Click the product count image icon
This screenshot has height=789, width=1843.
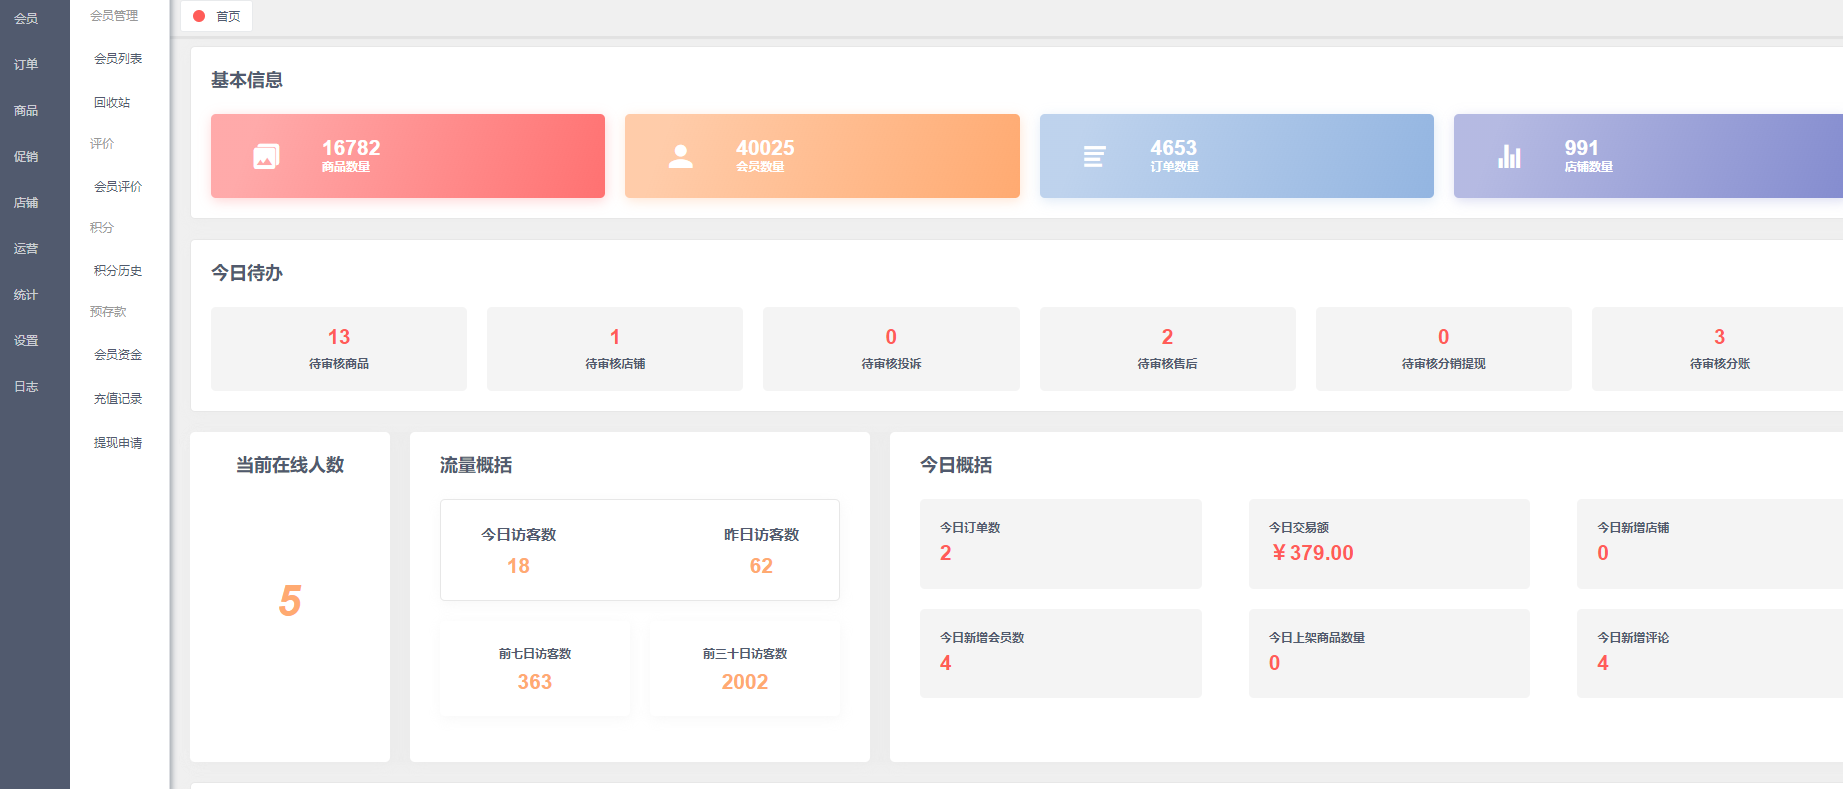click(266, 156)
